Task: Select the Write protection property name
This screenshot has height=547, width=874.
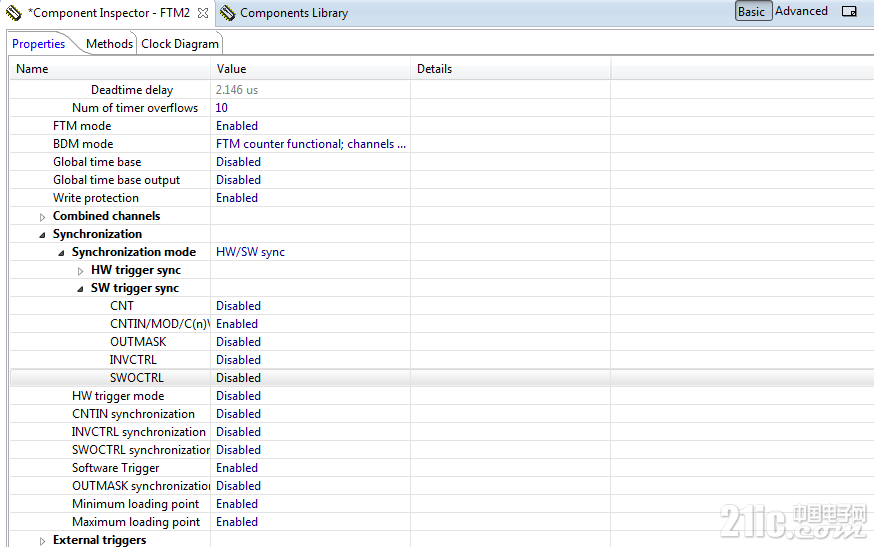Action: tap(96, 197)
